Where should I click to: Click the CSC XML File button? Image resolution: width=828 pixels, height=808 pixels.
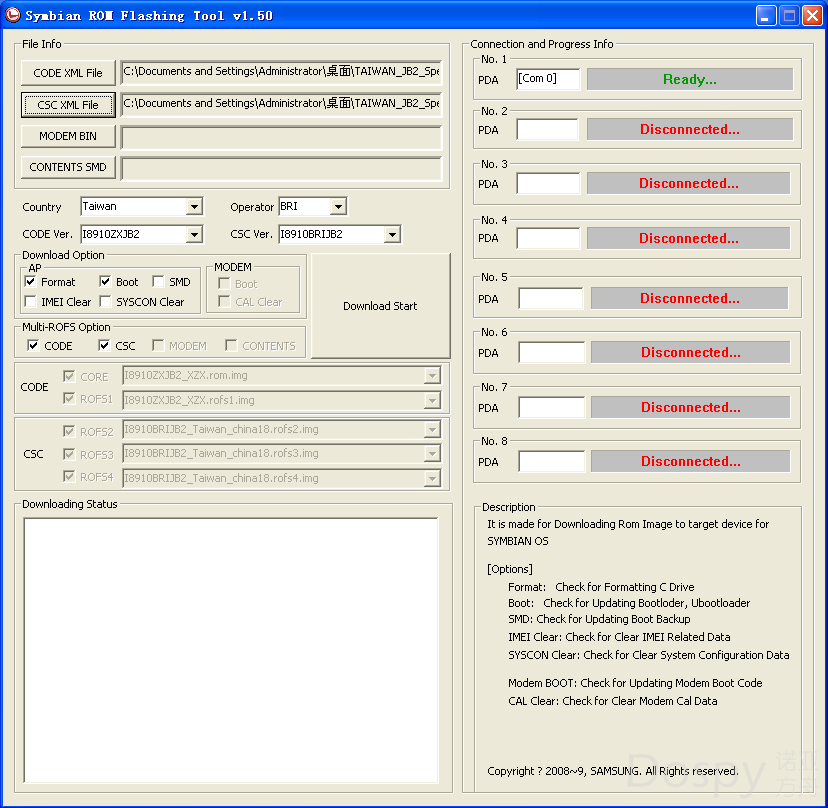[x=68, y=105]
